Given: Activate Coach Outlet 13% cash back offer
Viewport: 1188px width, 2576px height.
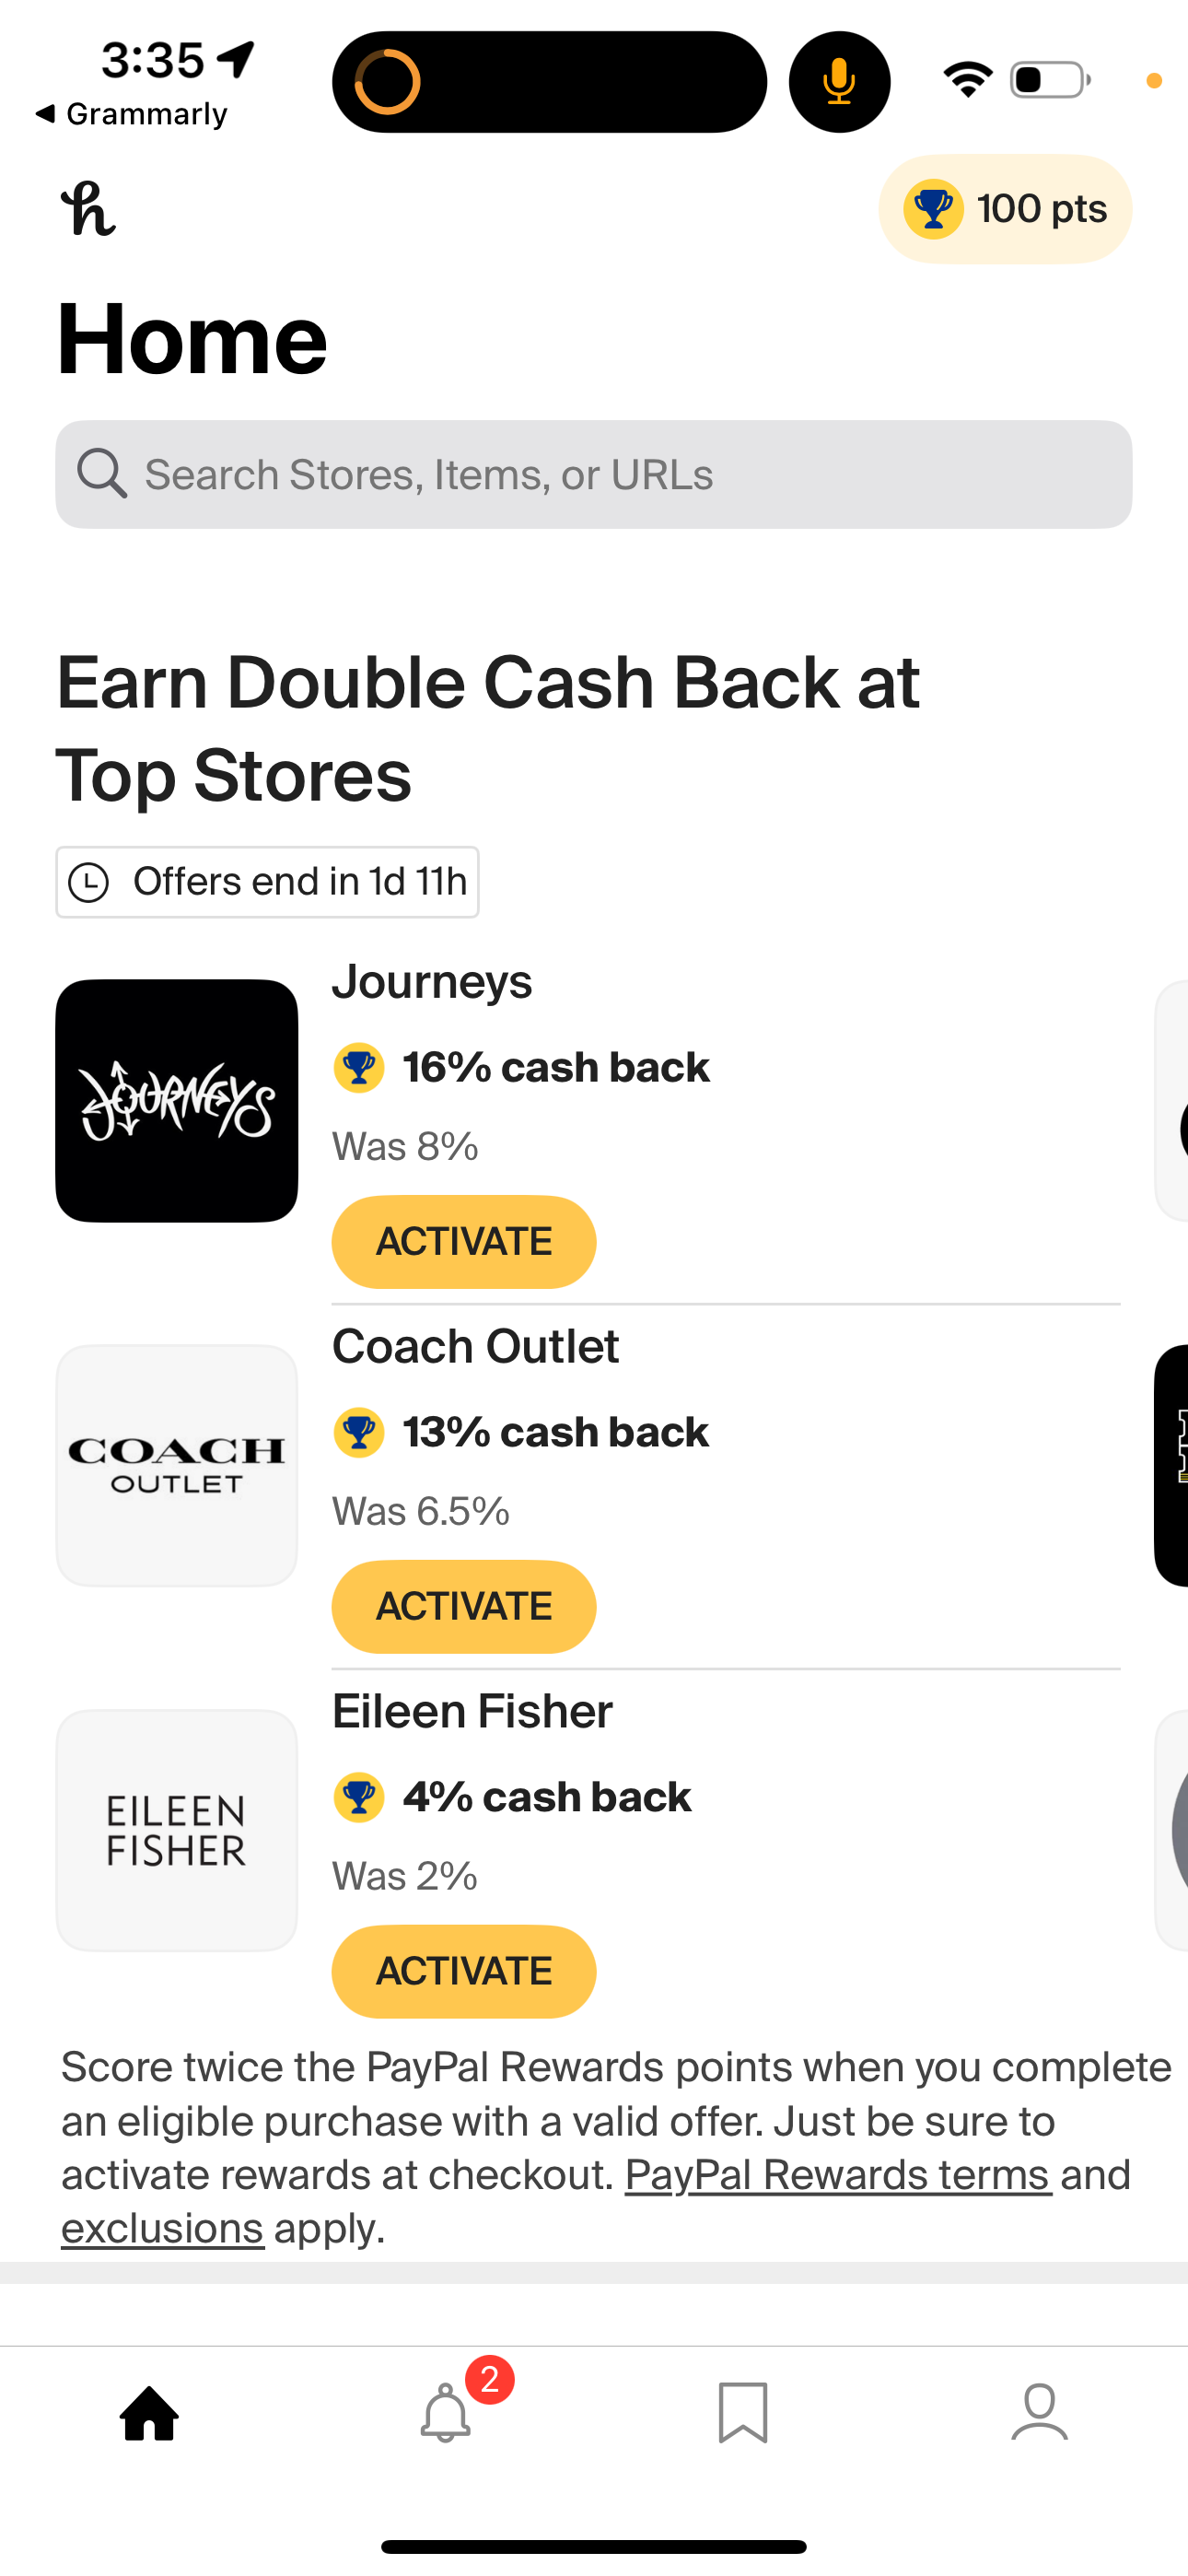Looking at the screenshot, I should tap(463, 1607).
